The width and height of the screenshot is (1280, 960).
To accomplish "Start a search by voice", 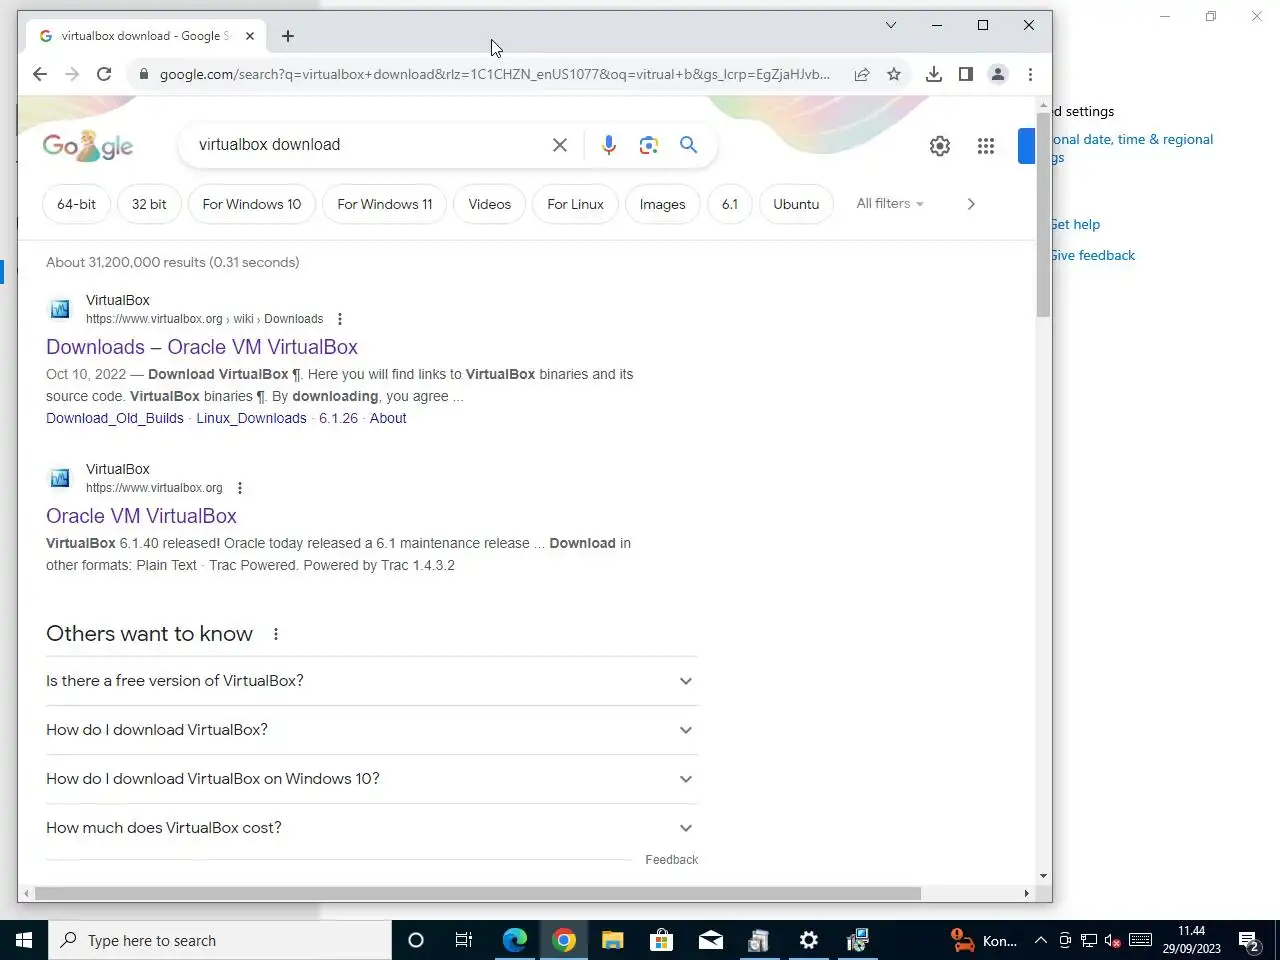I will pos(608,145).
